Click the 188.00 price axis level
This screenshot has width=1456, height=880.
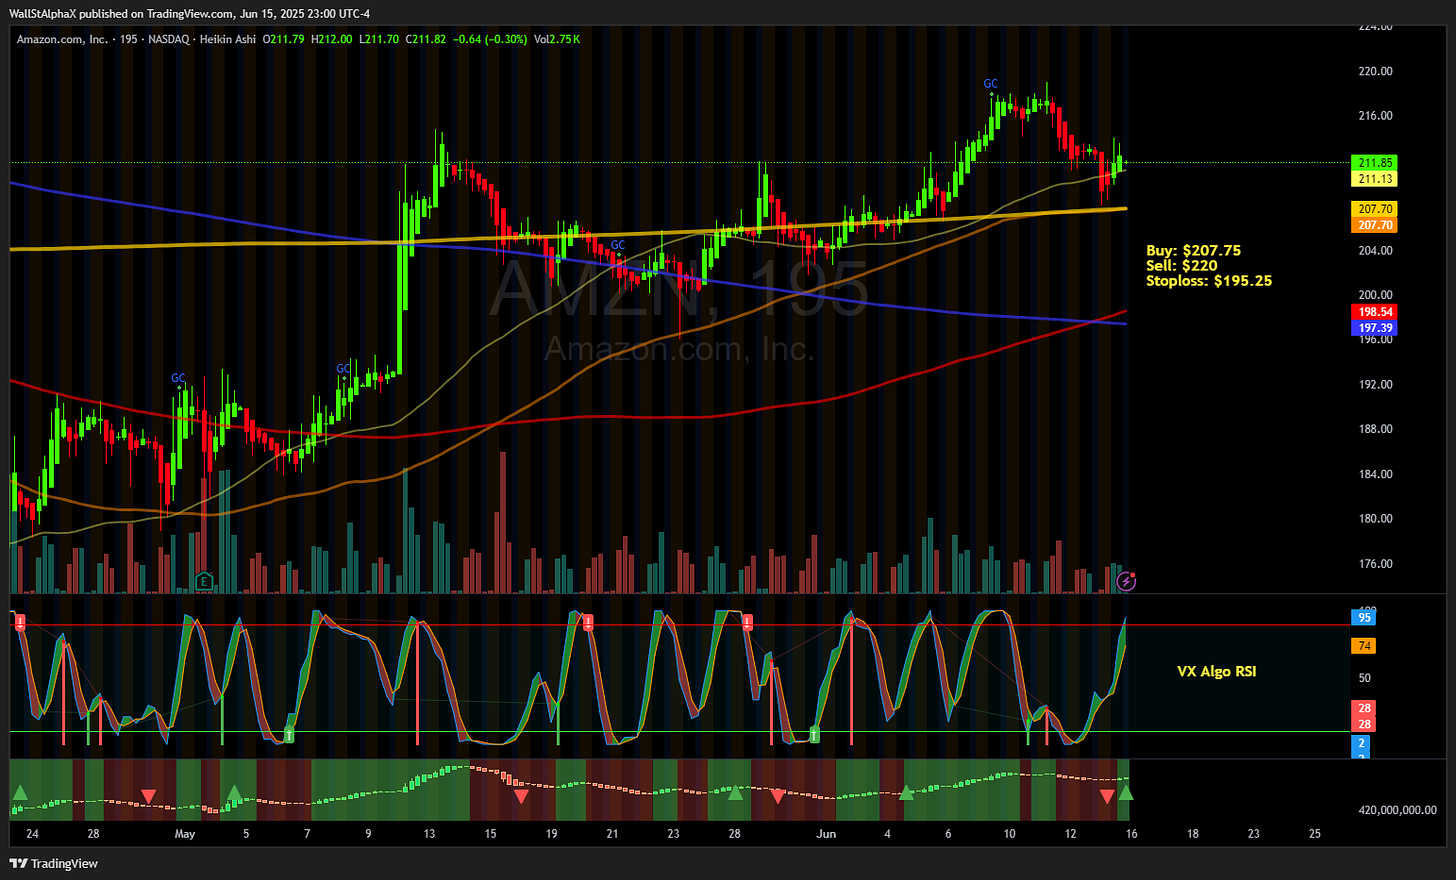[1376, 429]
